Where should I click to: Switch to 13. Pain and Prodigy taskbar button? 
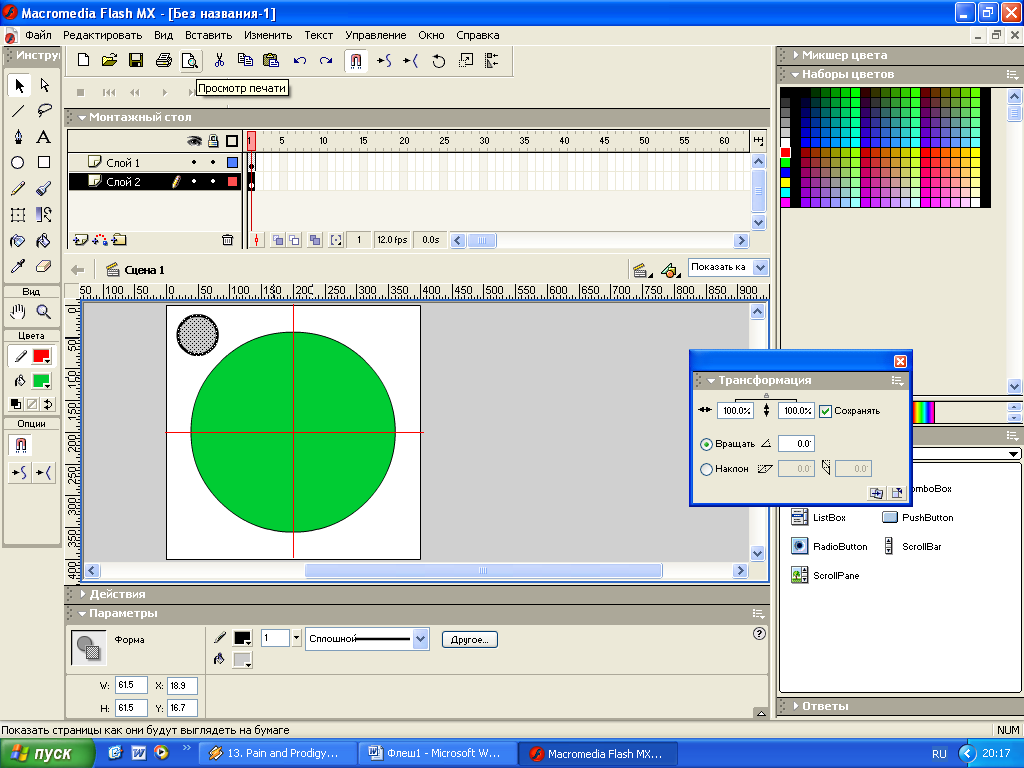(278, 753)
